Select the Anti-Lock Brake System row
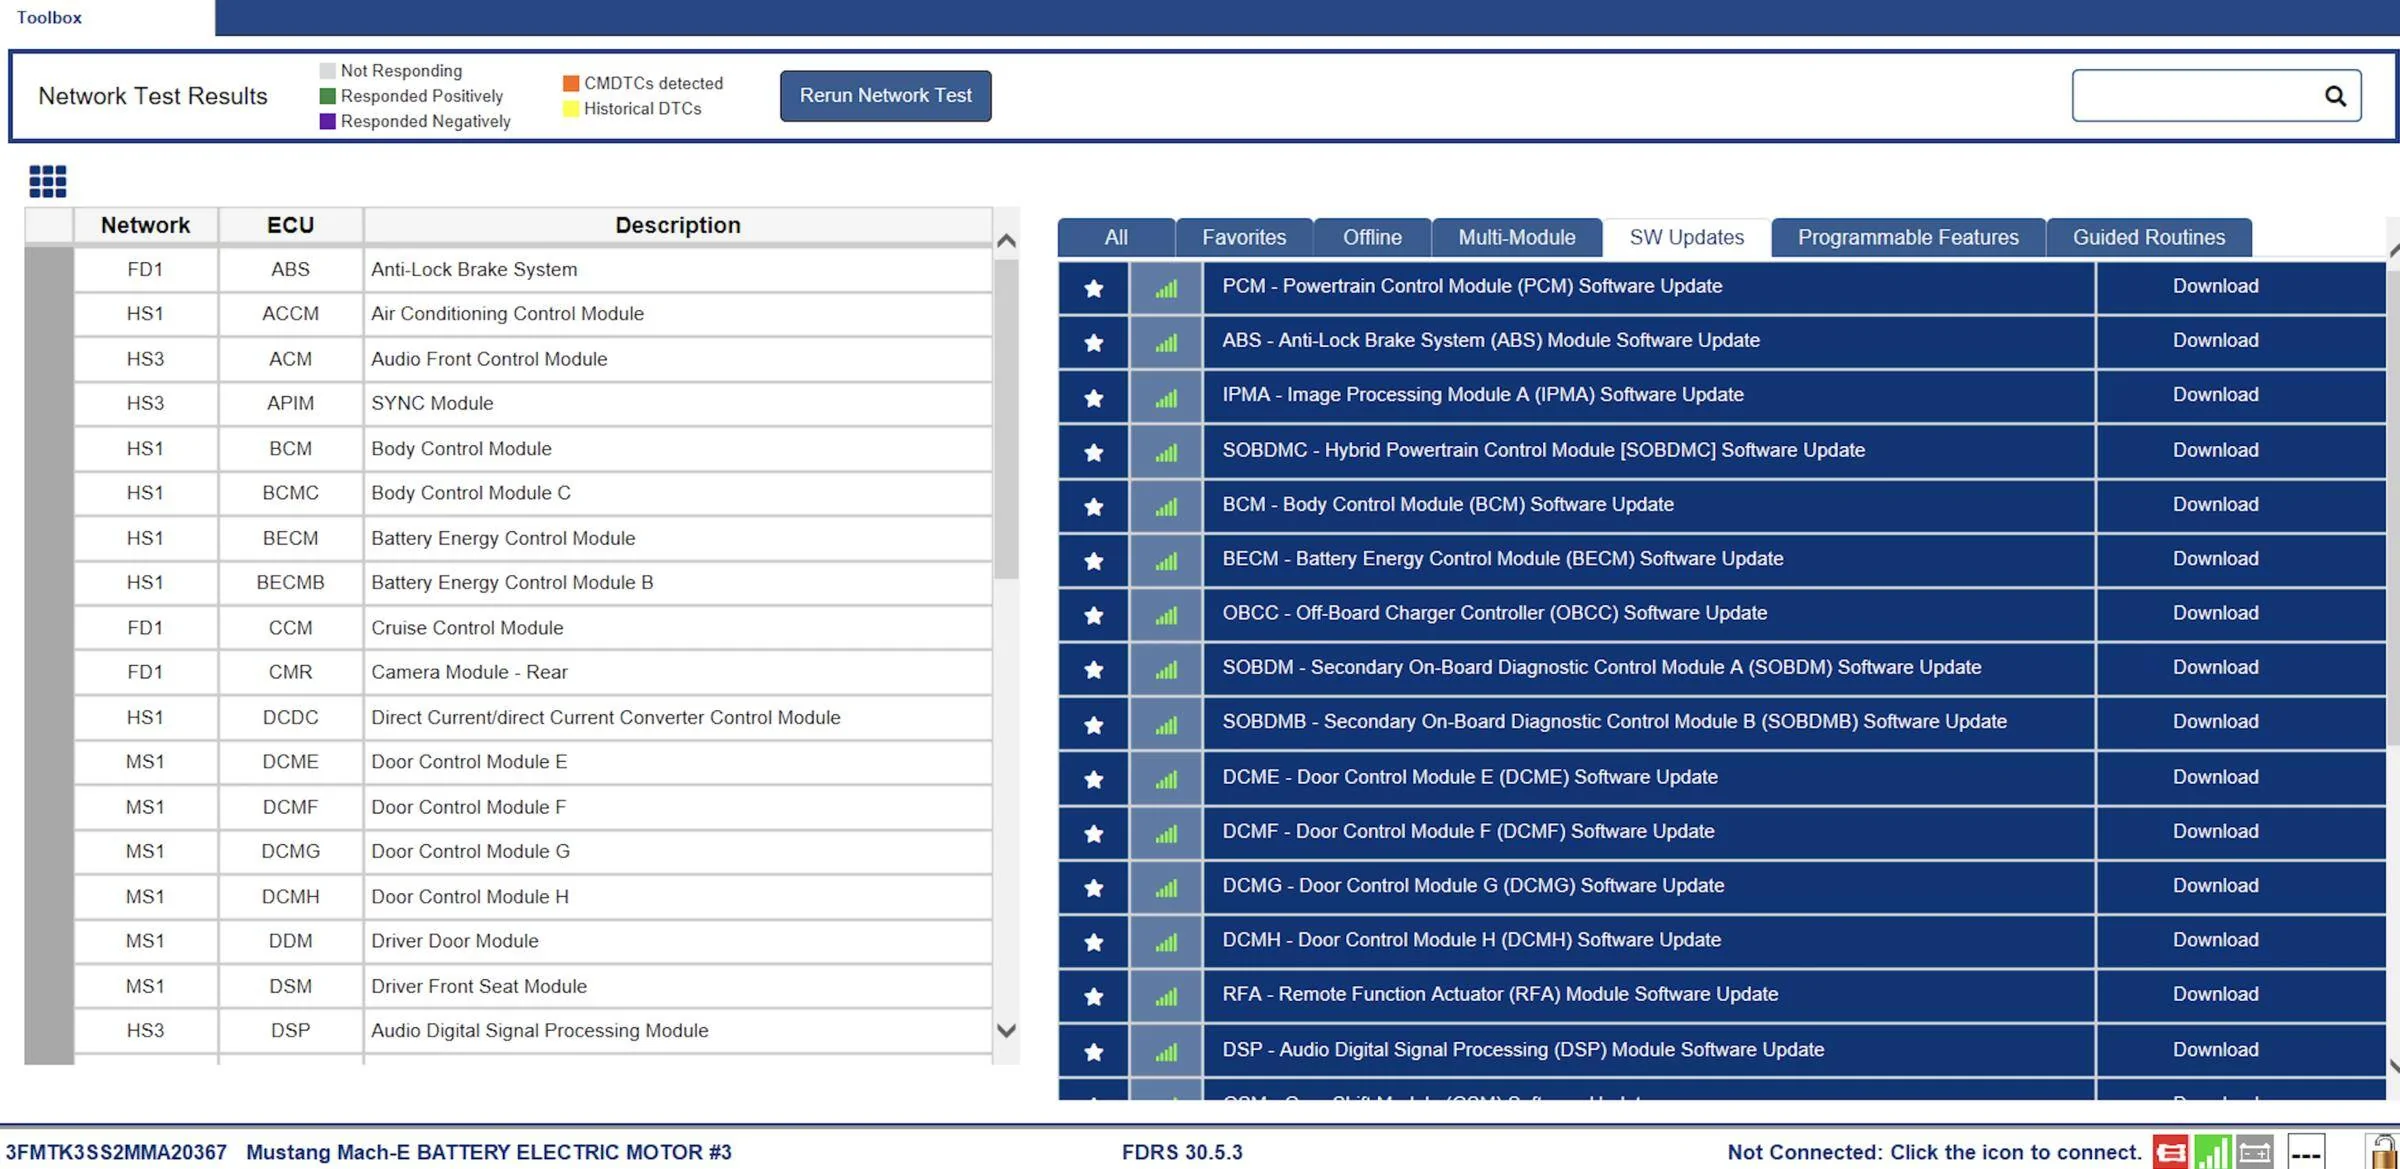Screen dimensions: 2400x1169 coord(533,270)
